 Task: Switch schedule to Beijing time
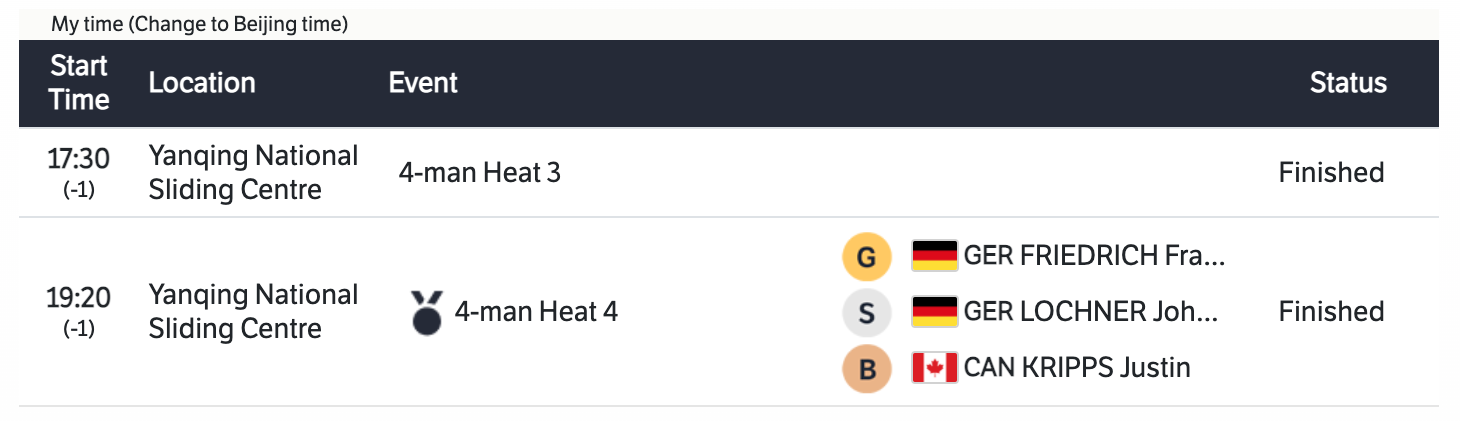pos(199,25)
